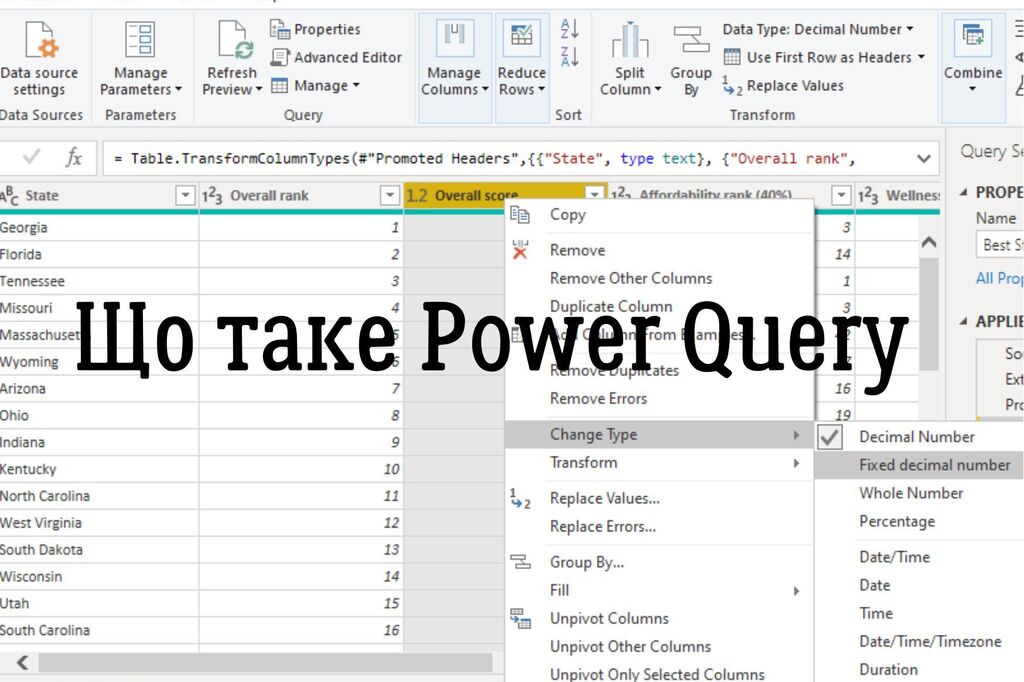Click scroll up arrow of data grid
This screenshot has height=682, width=1024.
[x=929, y=242]
